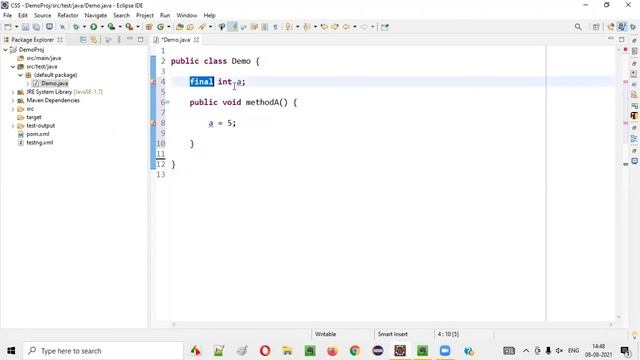
Task: Click the New Java Package toolbar icon
Action: coord(149,27)
